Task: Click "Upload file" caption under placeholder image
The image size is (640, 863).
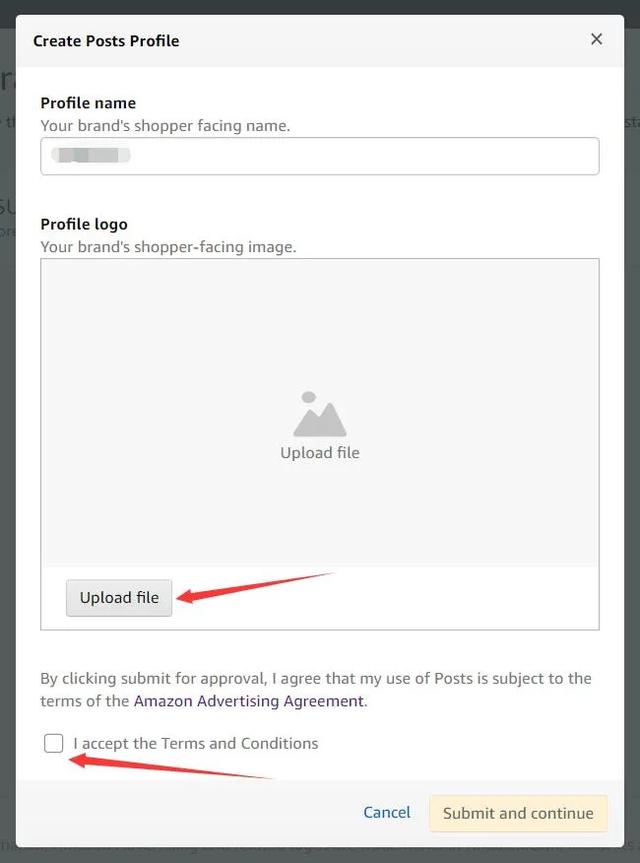Action: pyautogui.click(x=320, y=453)
